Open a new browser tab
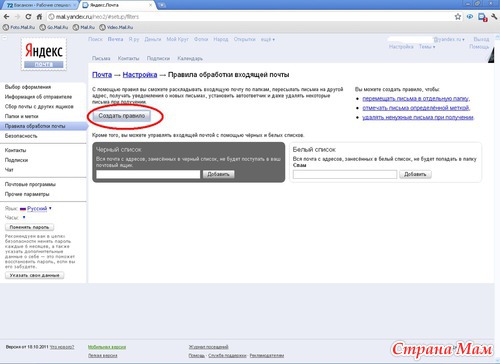The height and width of the screenshot is (364, 500). [162, 5]
